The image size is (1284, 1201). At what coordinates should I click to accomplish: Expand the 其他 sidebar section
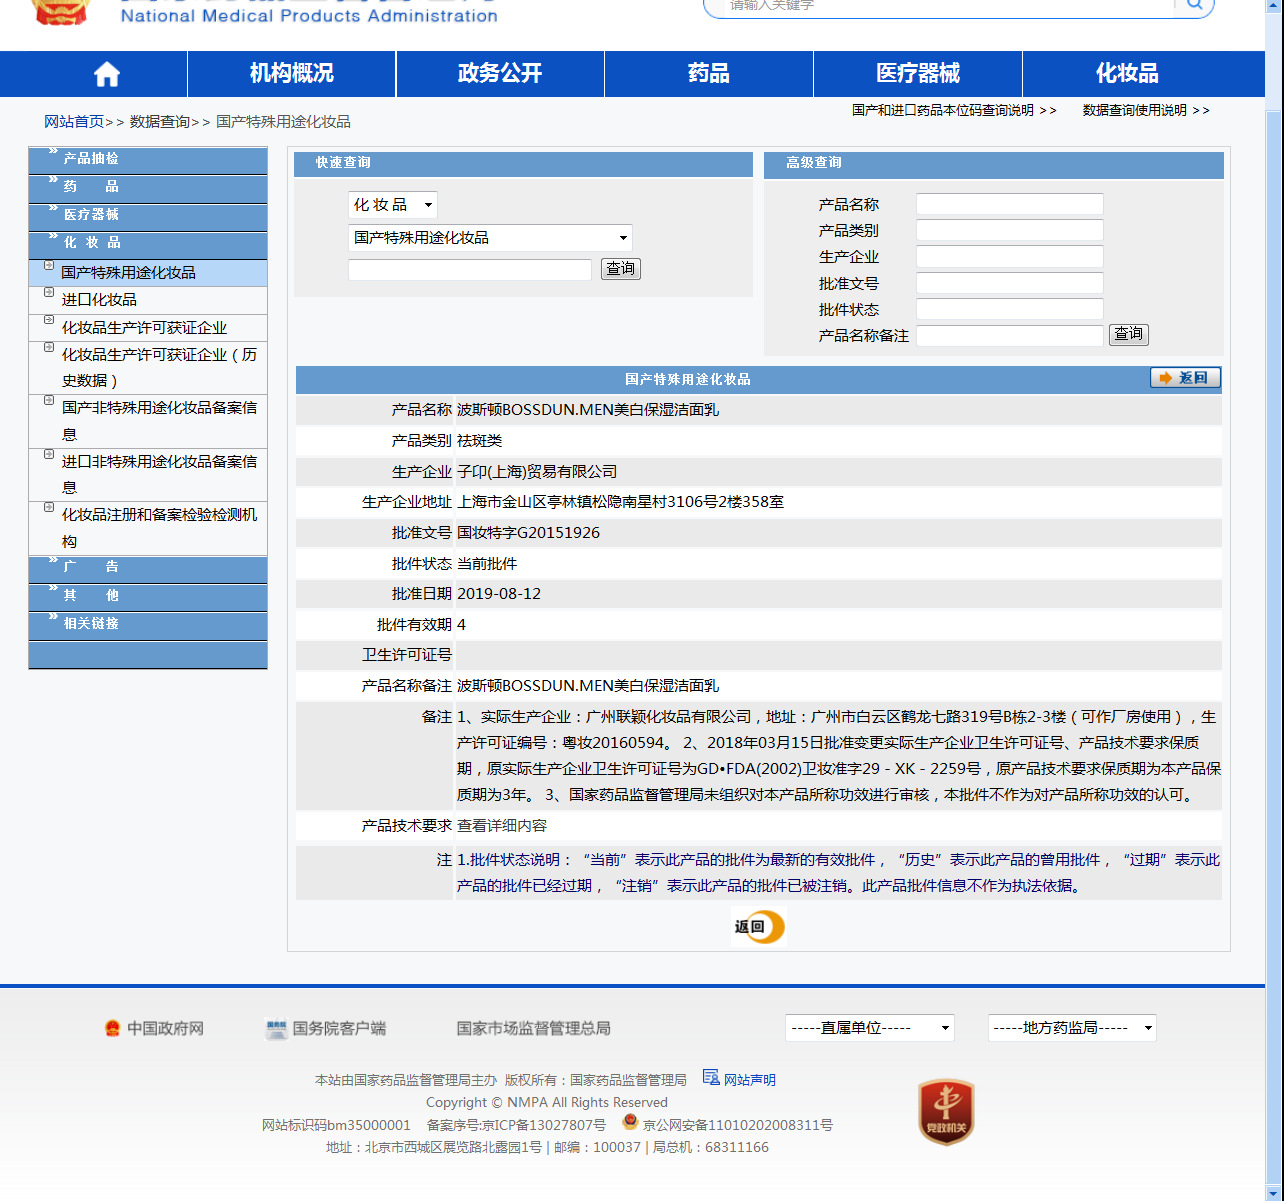pyautogui.click(x=148, y=596)
